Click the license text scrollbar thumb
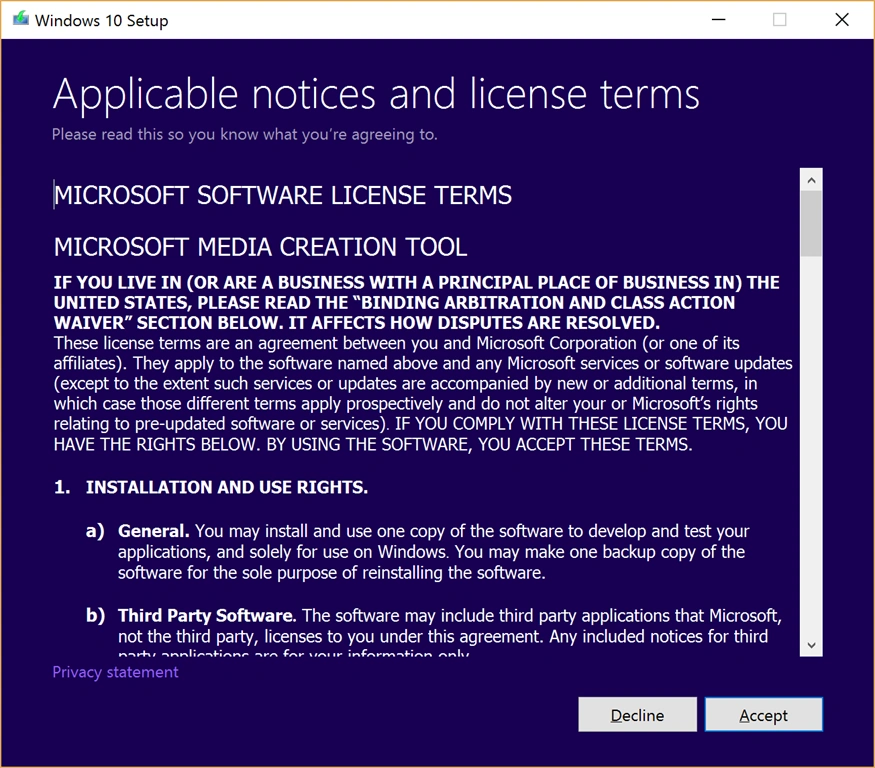Screen dimensions: 875x768 811,224
